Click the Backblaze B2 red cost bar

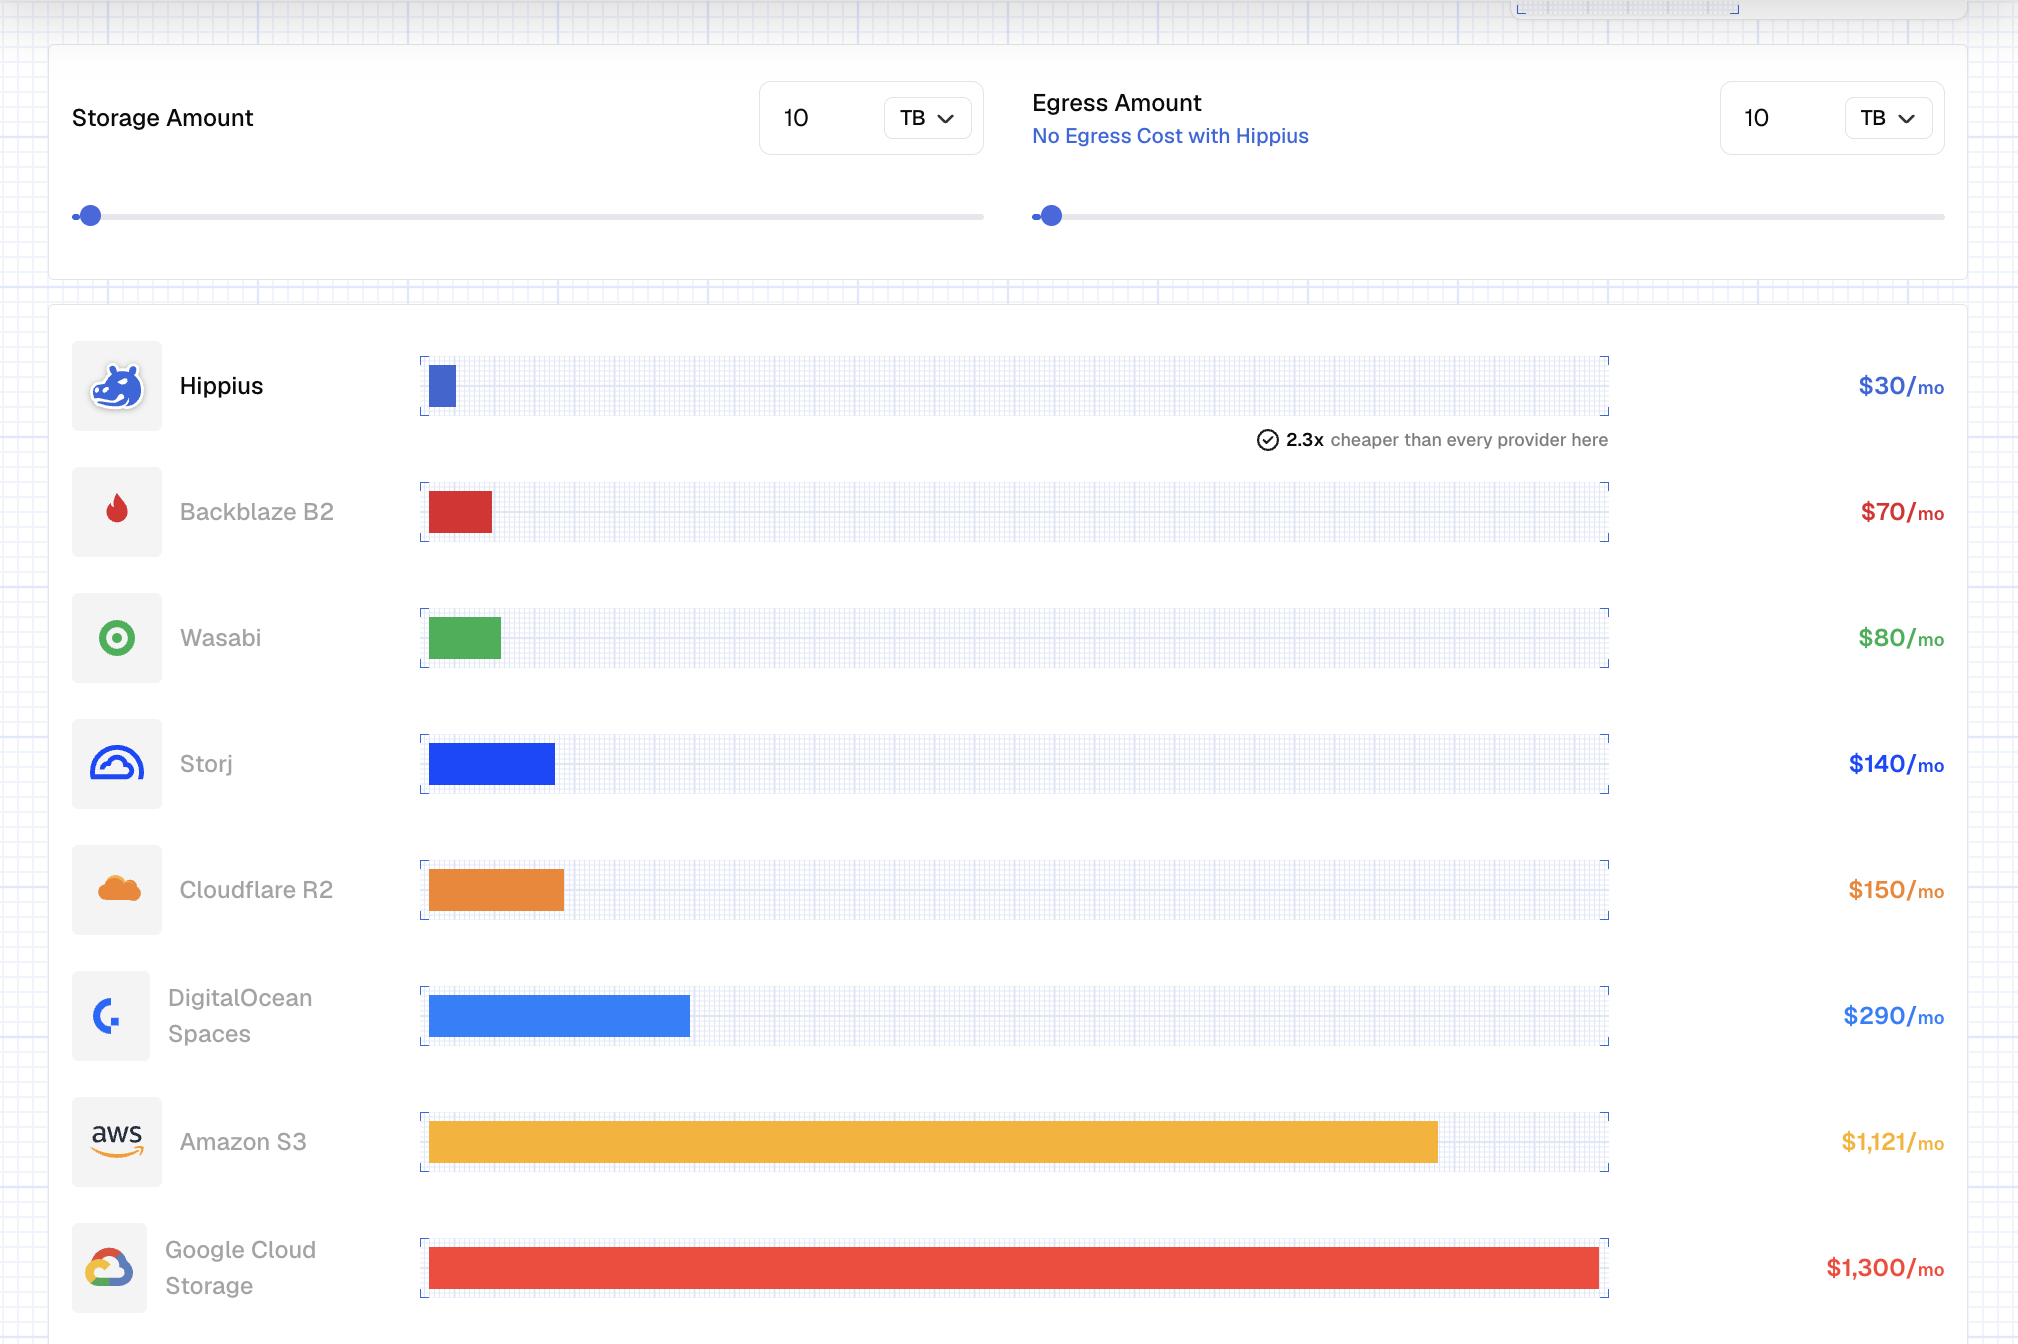coord(460,512)
